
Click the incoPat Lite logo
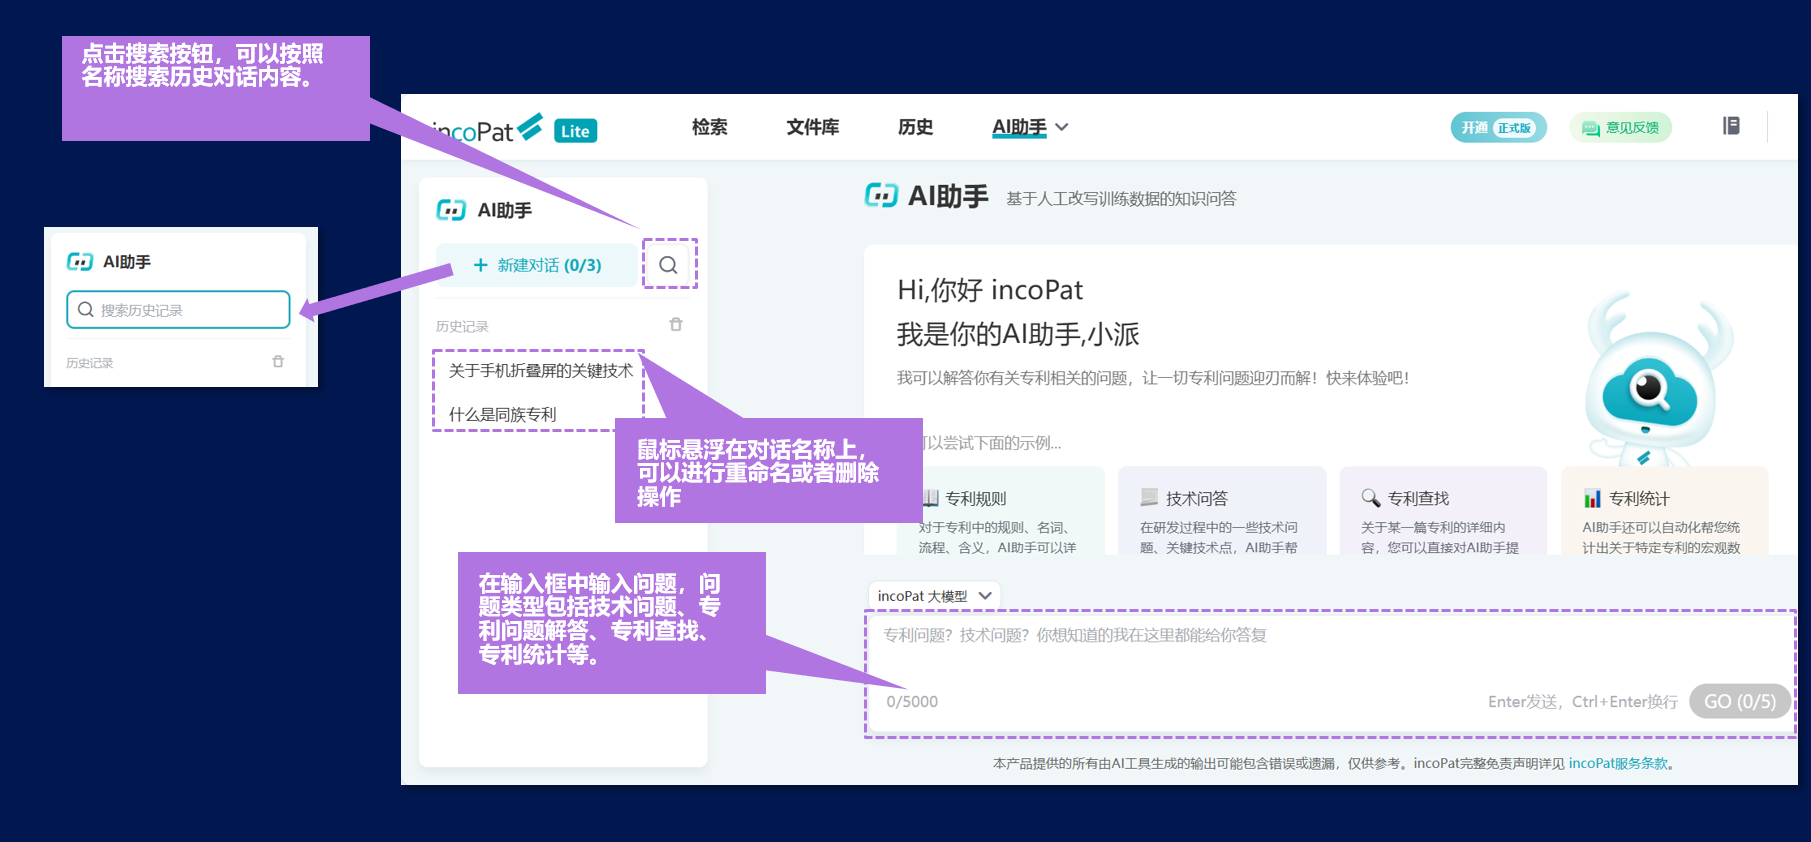click(514, 130)
